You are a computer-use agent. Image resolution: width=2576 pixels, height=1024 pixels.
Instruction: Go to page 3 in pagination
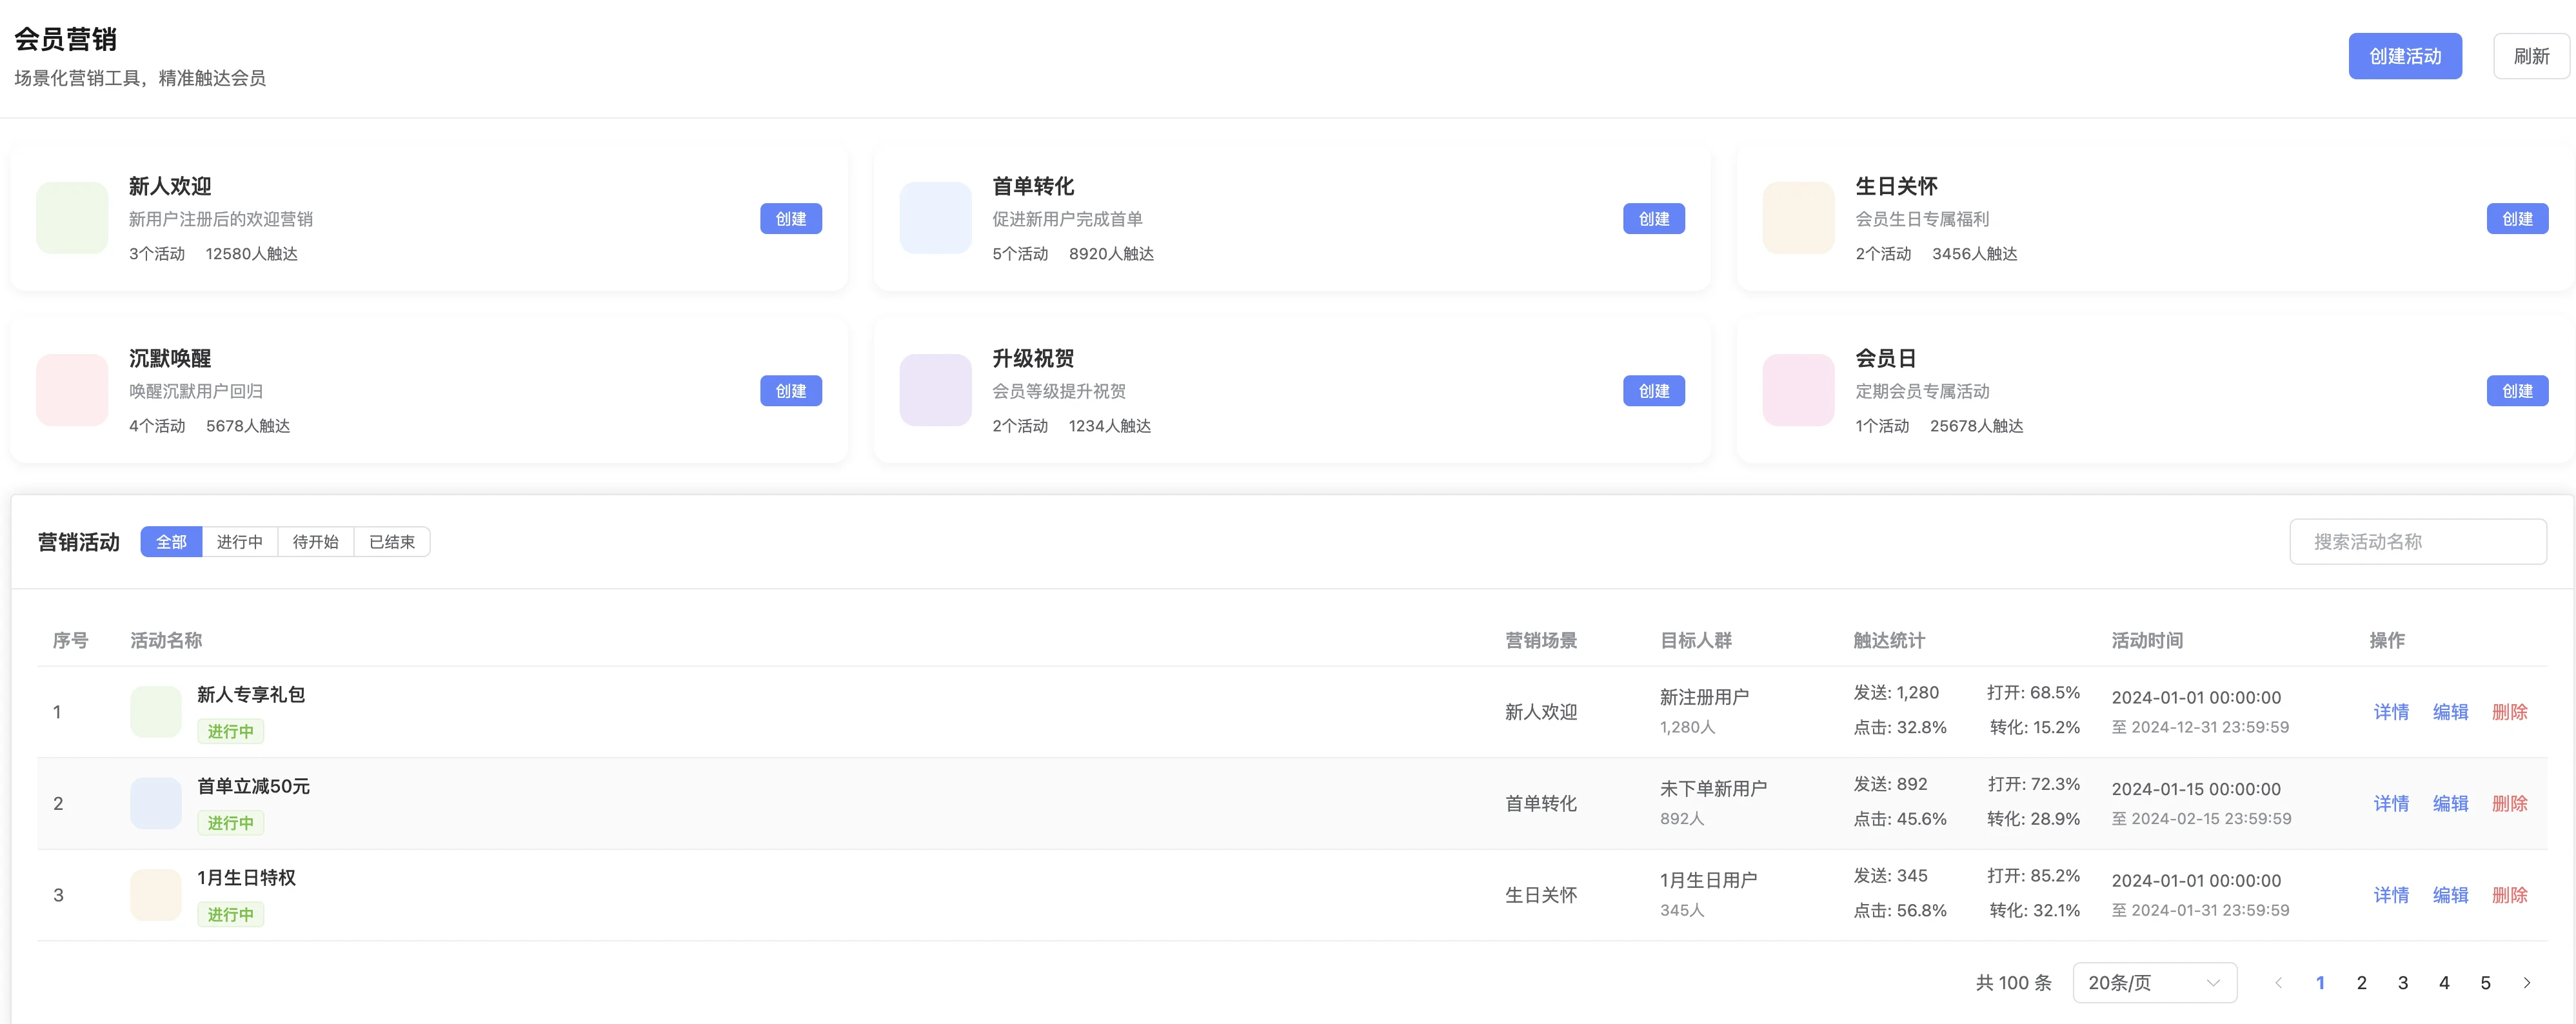[2403, 982]
